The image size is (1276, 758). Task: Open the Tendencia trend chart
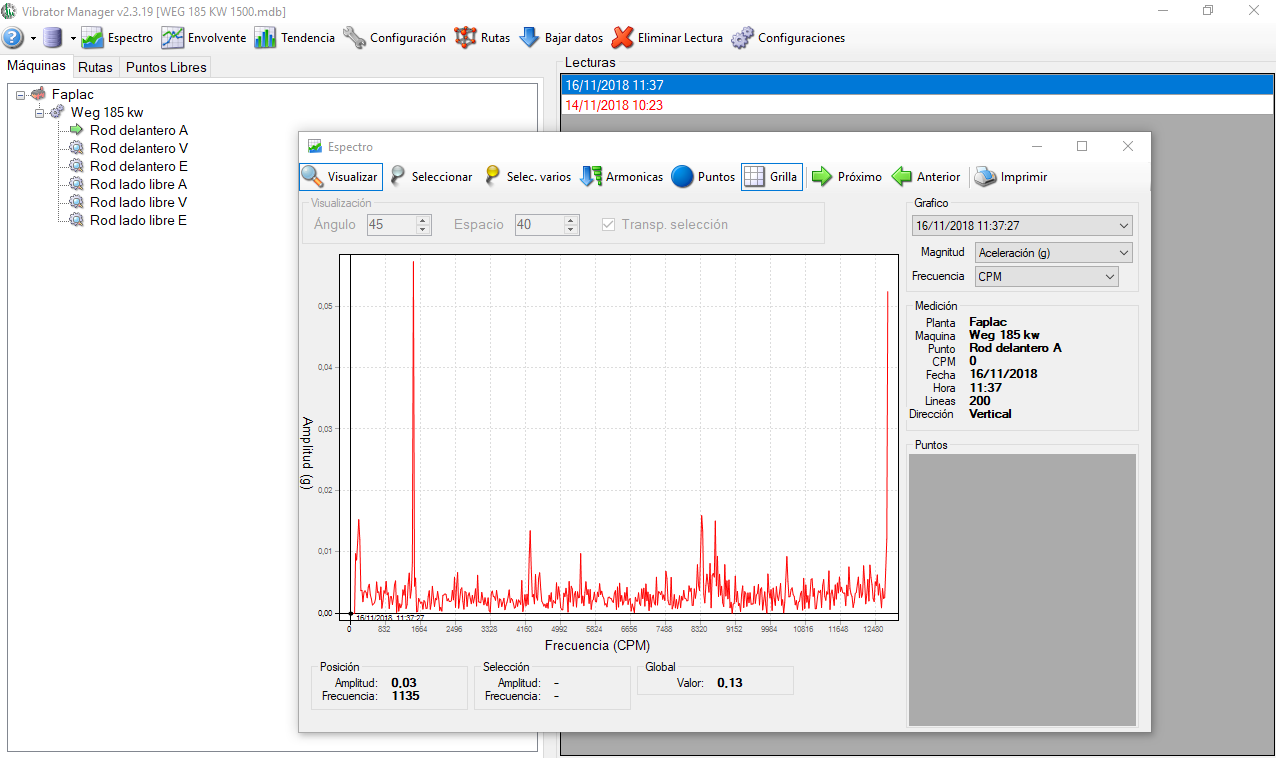[294, 38]
